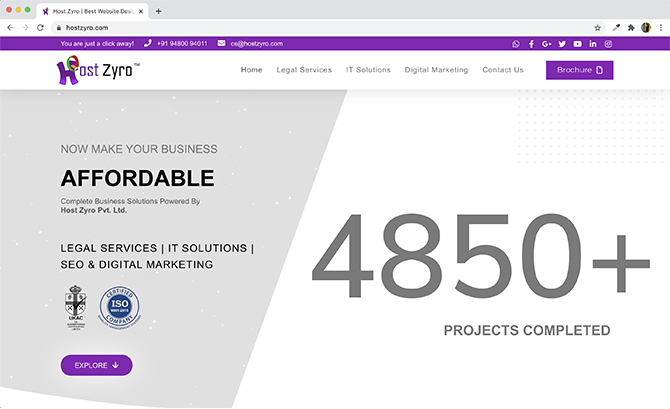Open the Legal Services menu
This screenshot has width=670, height=409.
coord(304,70)
